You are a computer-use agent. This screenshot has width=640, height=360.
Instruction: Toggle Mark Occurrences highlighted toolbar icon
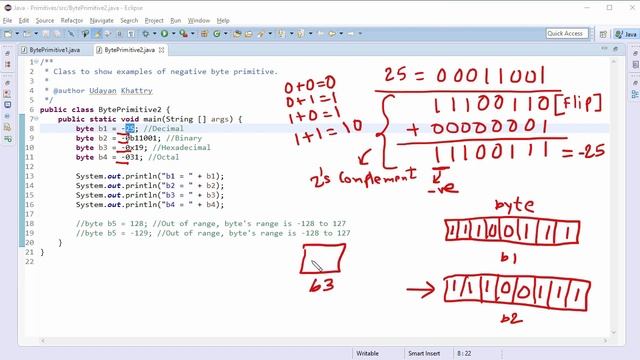click(x=97, y=34)
